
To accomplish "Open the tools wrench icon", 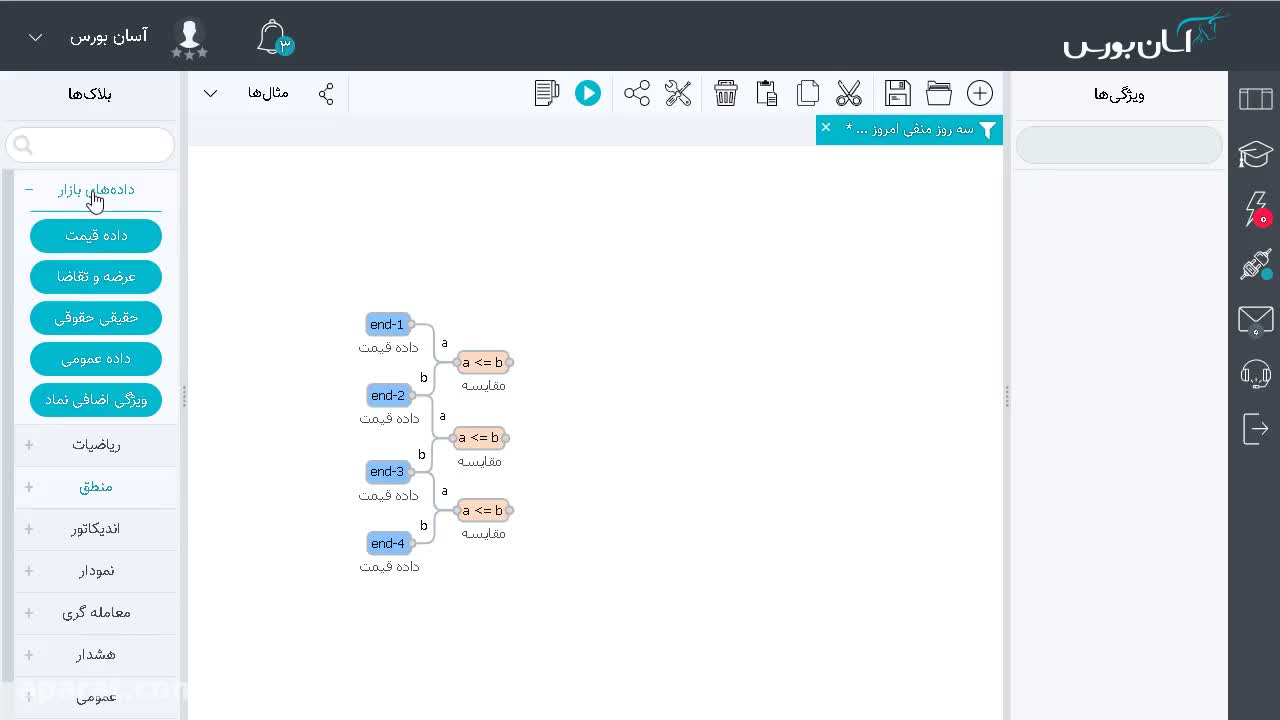I will tap(678, 93).
